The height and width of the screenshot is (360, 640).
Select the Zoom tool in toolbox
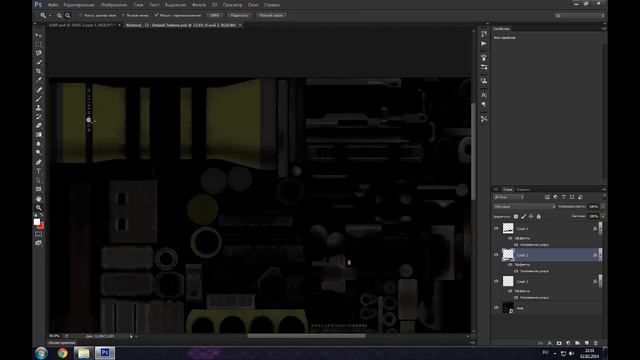38,207
